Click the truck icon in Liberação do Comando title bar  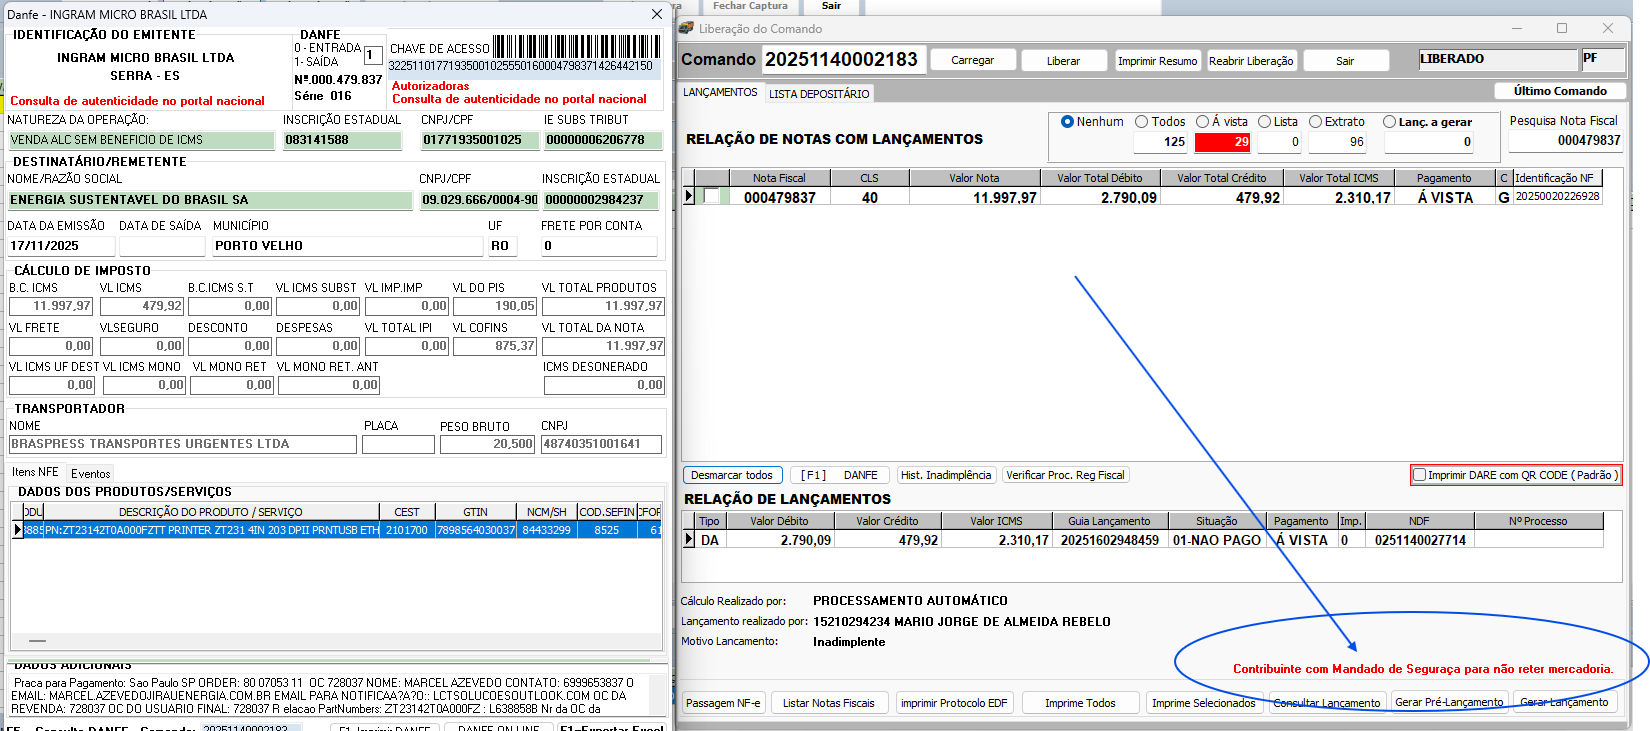pyautogui.click(x=687, y=29)
